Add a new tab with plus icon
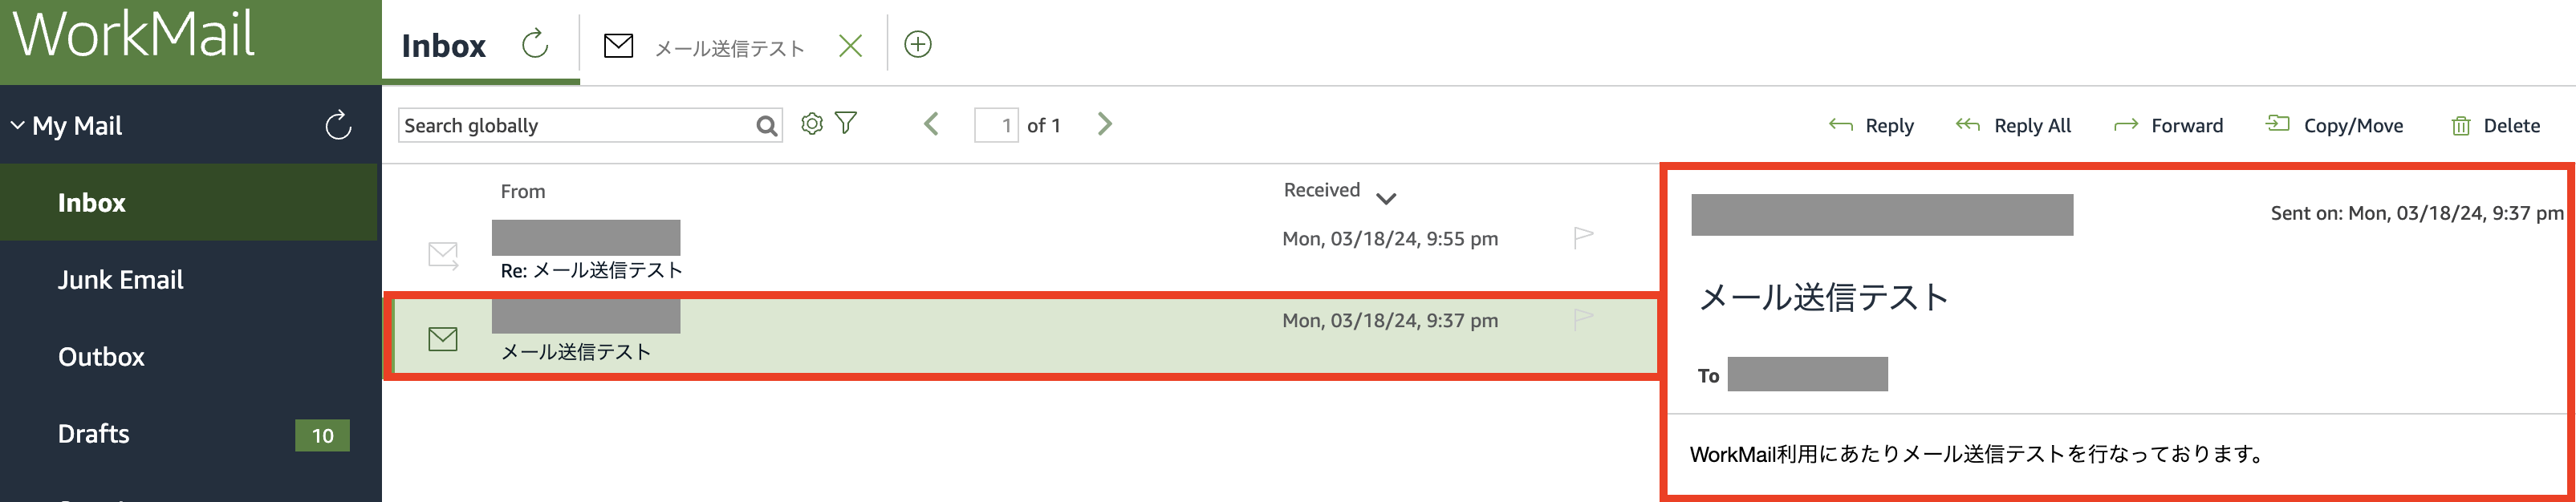The width and height of the screenshot is (2576, 502). click(917, 45)
